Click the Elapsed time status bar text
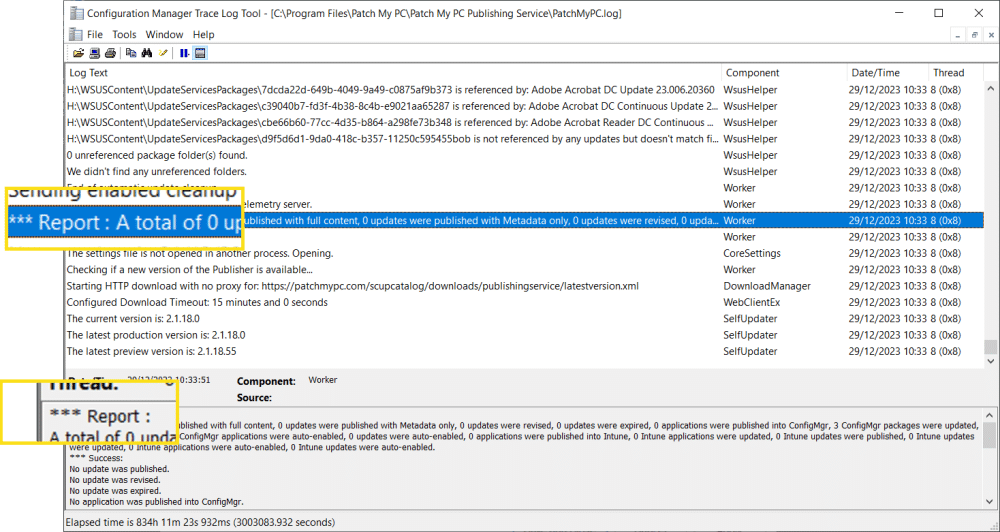 coord(200,522)
